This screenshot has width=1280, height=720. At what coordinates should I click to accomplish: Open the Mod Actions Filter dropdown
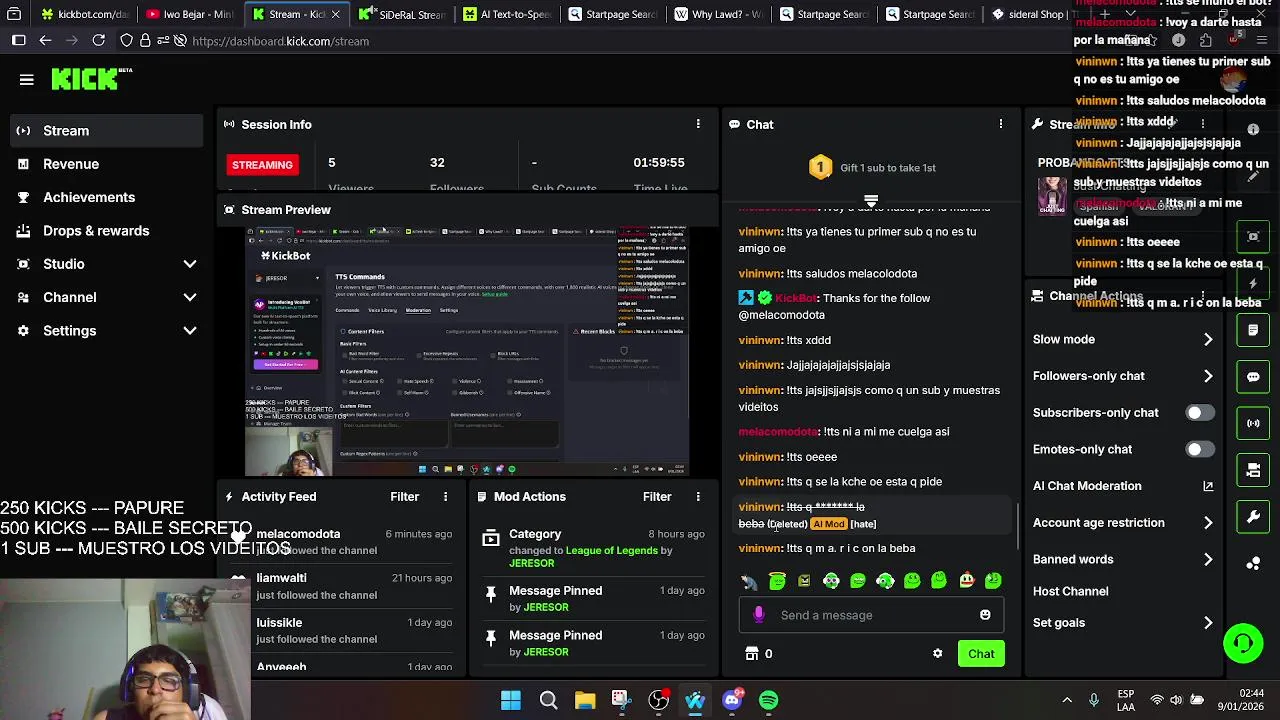coord(657,497)
